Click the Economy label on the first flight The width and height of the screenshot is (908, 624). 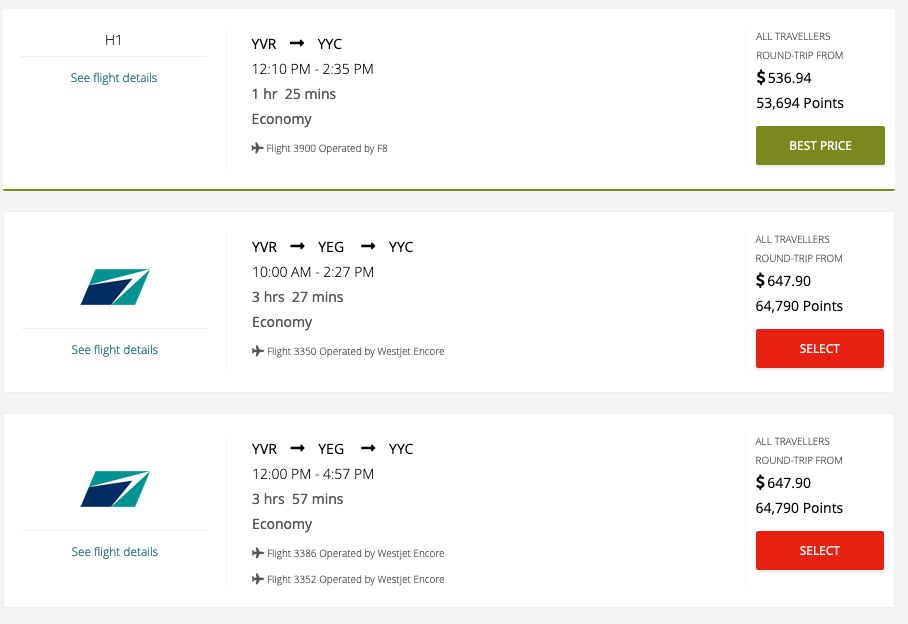tap(282, 120)
